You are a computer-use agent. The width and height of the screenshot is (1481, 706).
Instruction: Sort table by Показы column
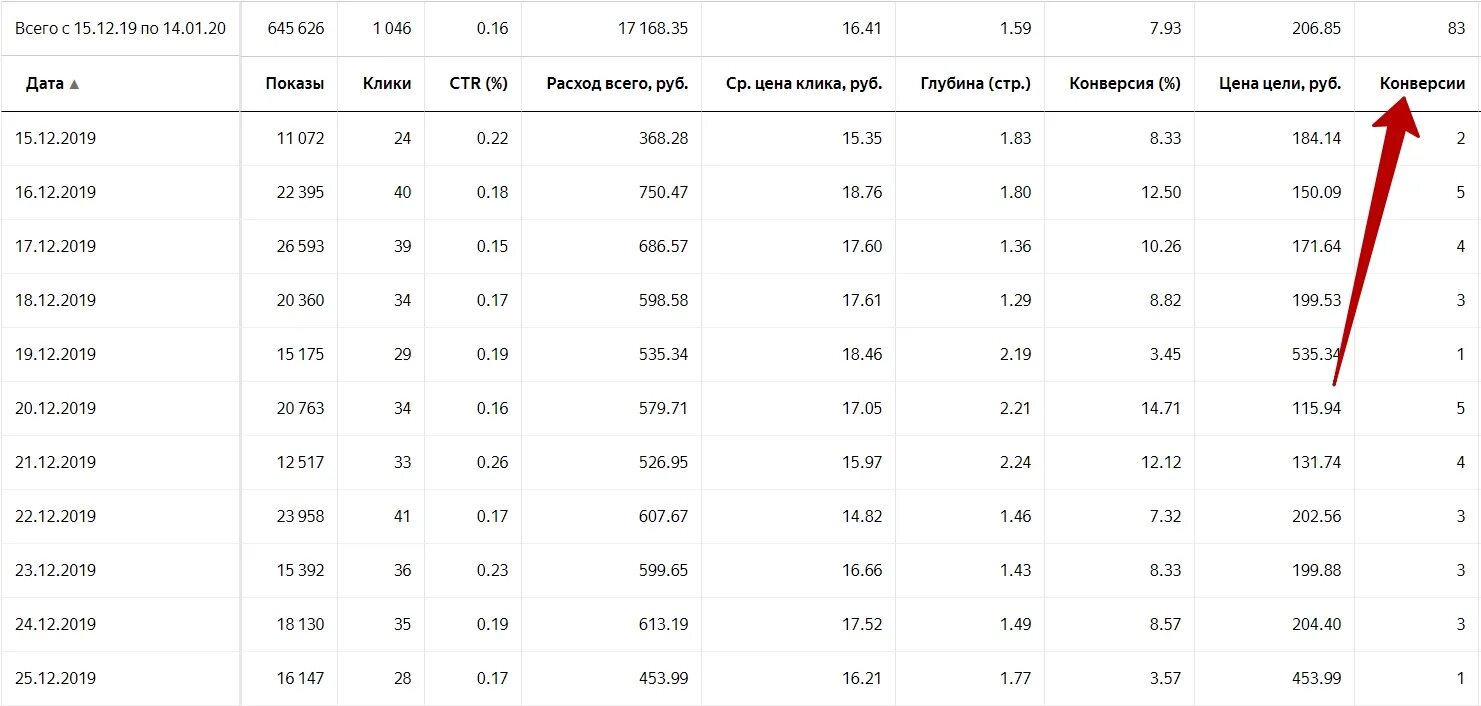294,84
